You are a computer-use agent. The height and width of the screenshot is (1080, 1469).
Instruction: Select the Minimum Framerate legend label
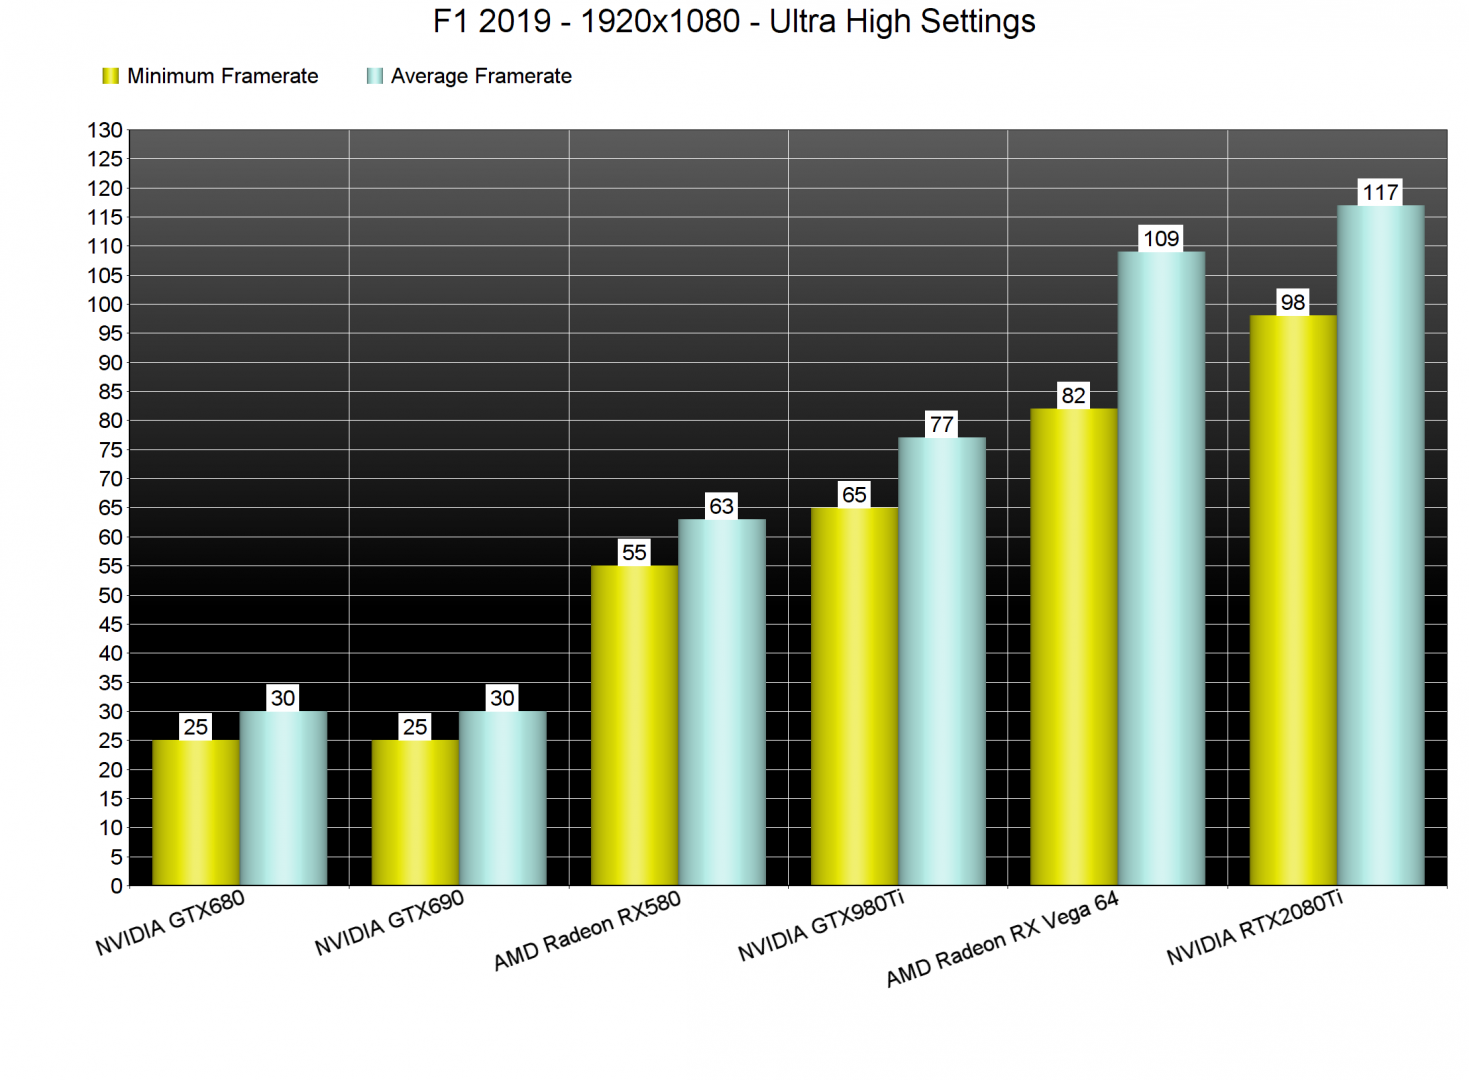[x=222, y=76]
